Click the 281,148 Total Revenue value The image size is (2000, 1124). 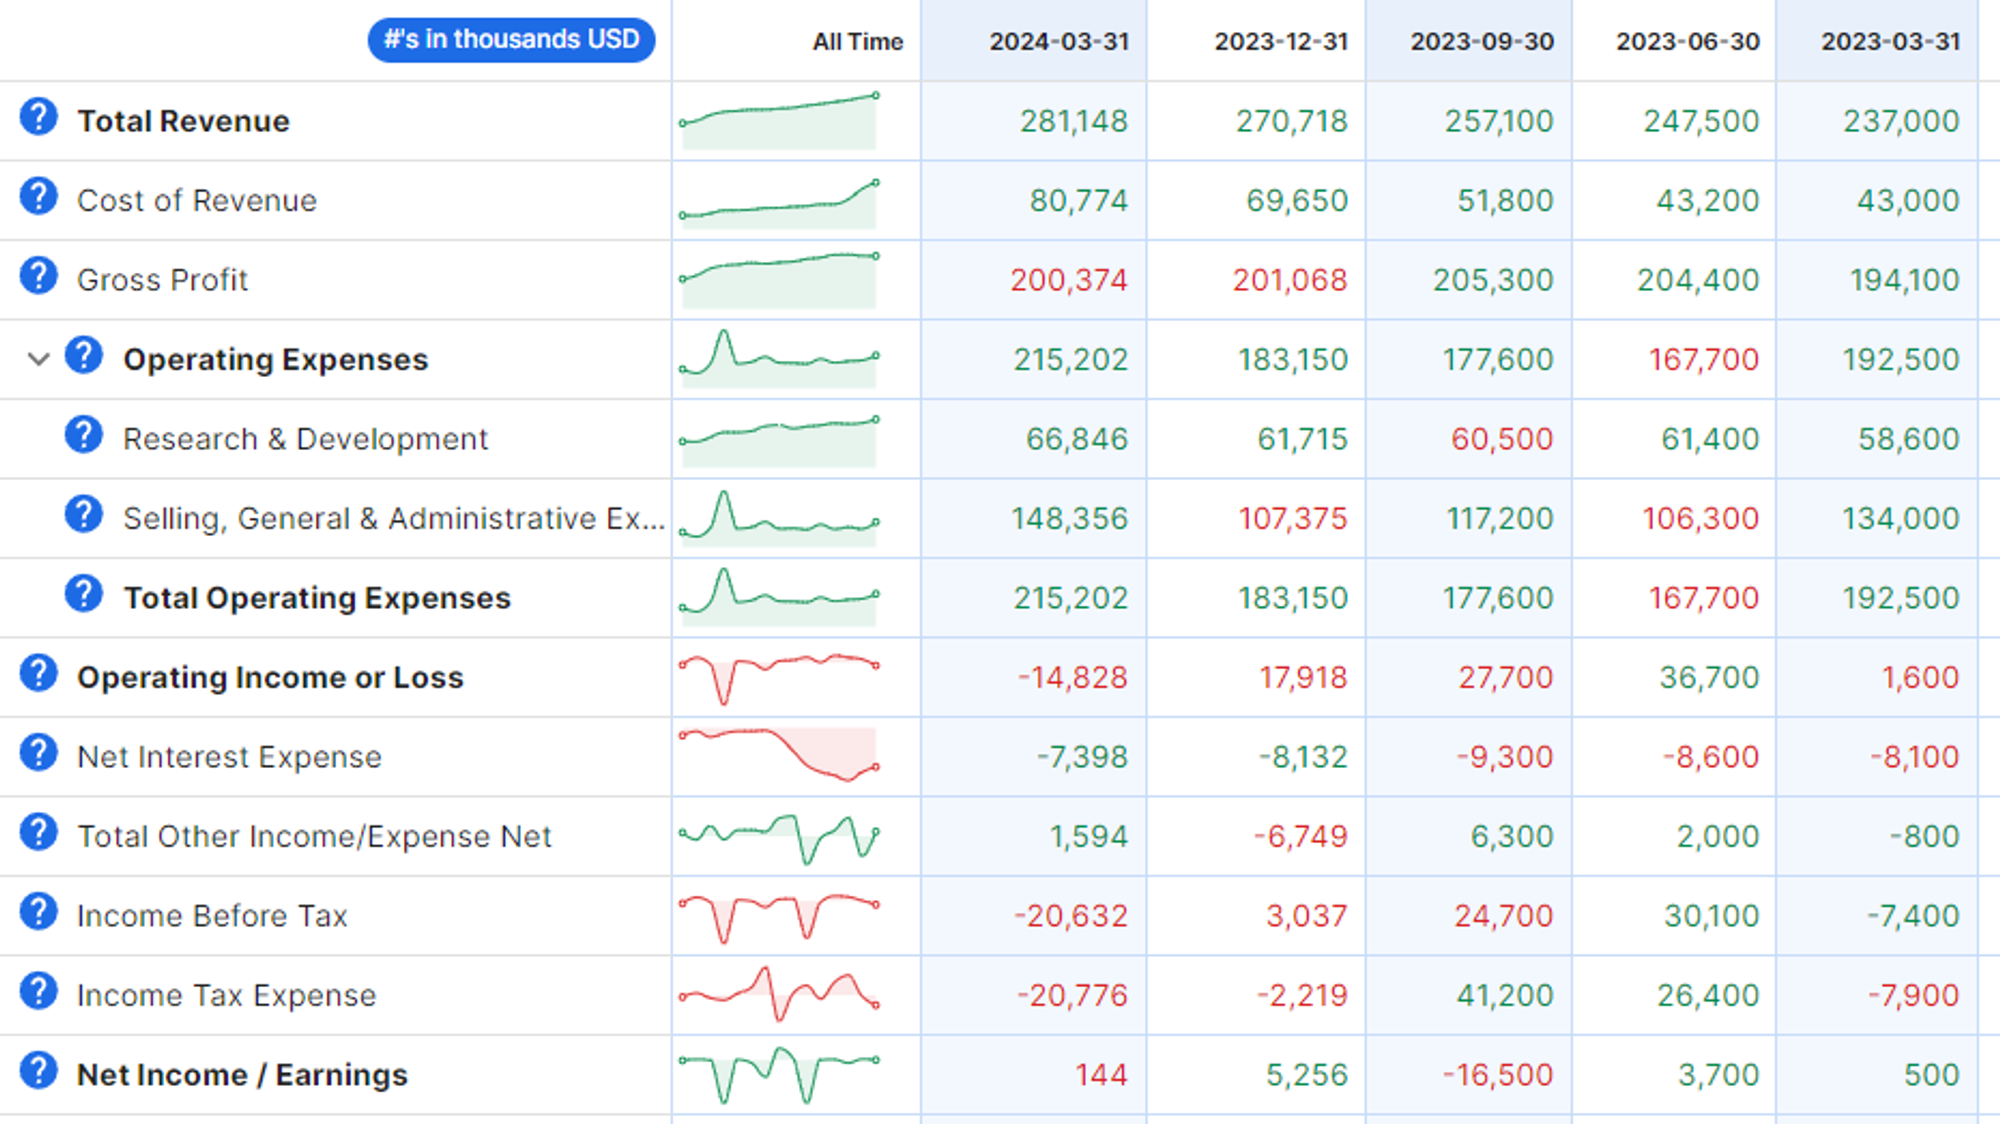coord(1073,121)
